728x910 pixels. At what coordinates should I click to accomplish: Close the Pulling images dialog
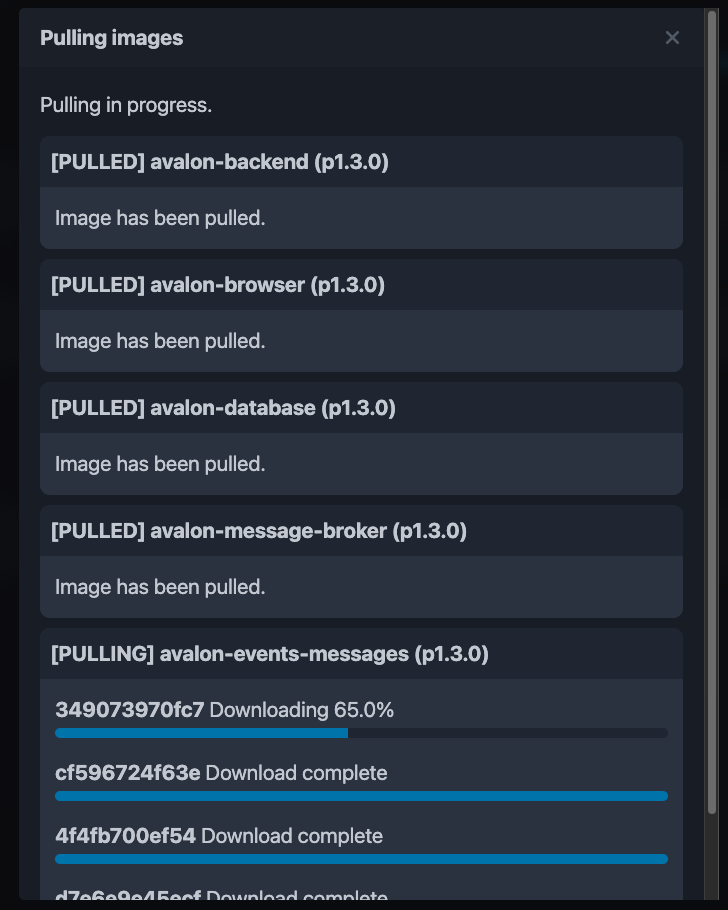point(672,38)
